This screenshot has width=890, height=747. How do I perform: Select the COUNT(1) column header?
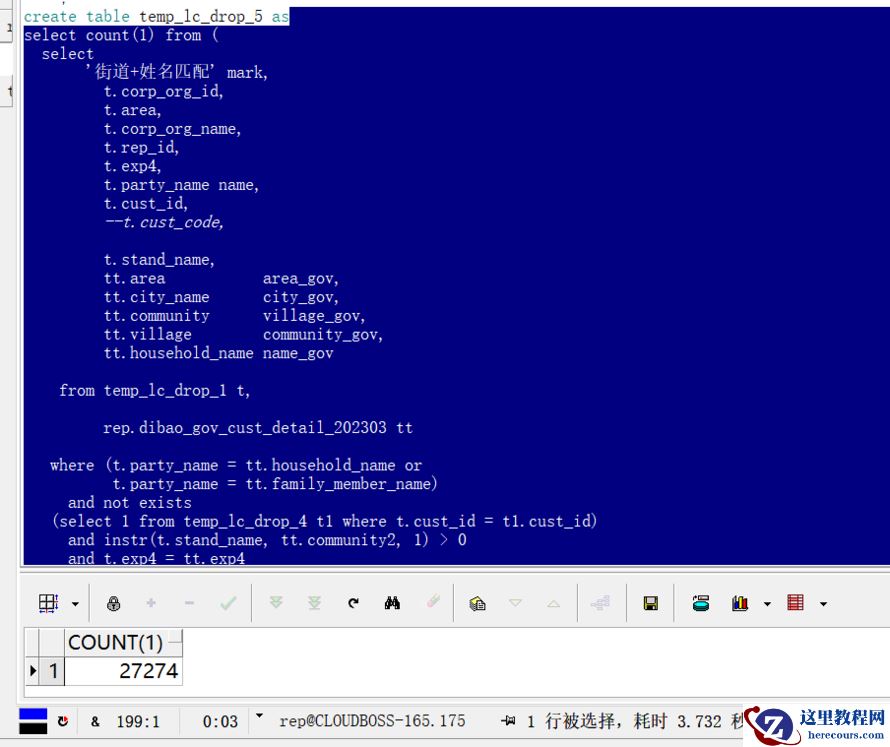coord(118,642)
